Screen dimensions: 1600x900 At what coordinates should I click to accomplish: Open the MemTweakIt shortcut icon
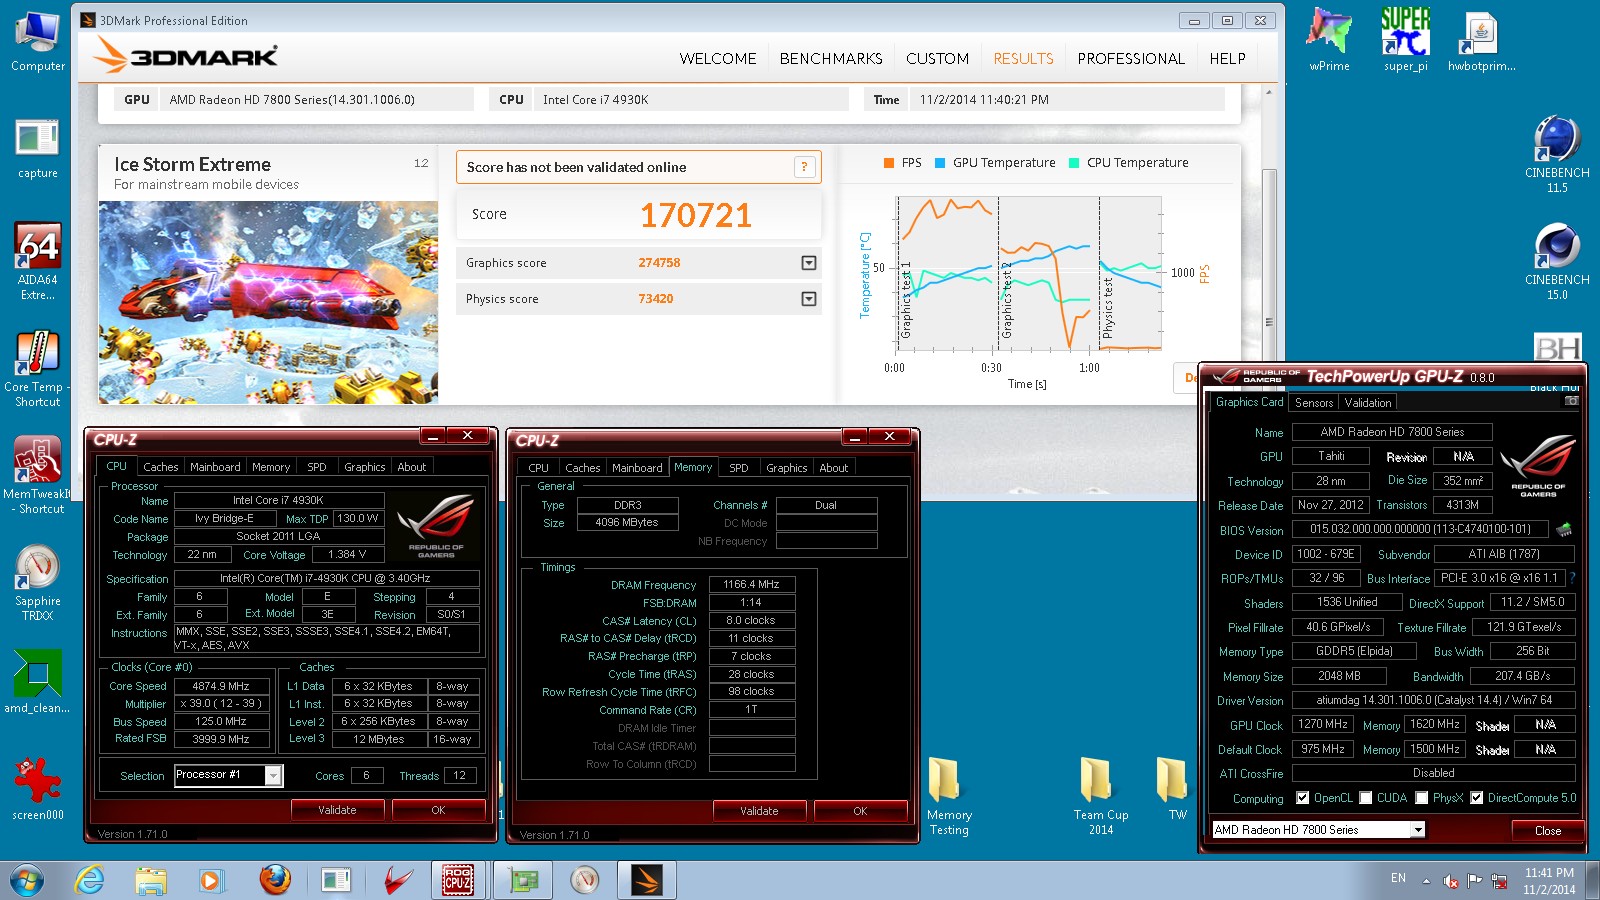[38, 475]
